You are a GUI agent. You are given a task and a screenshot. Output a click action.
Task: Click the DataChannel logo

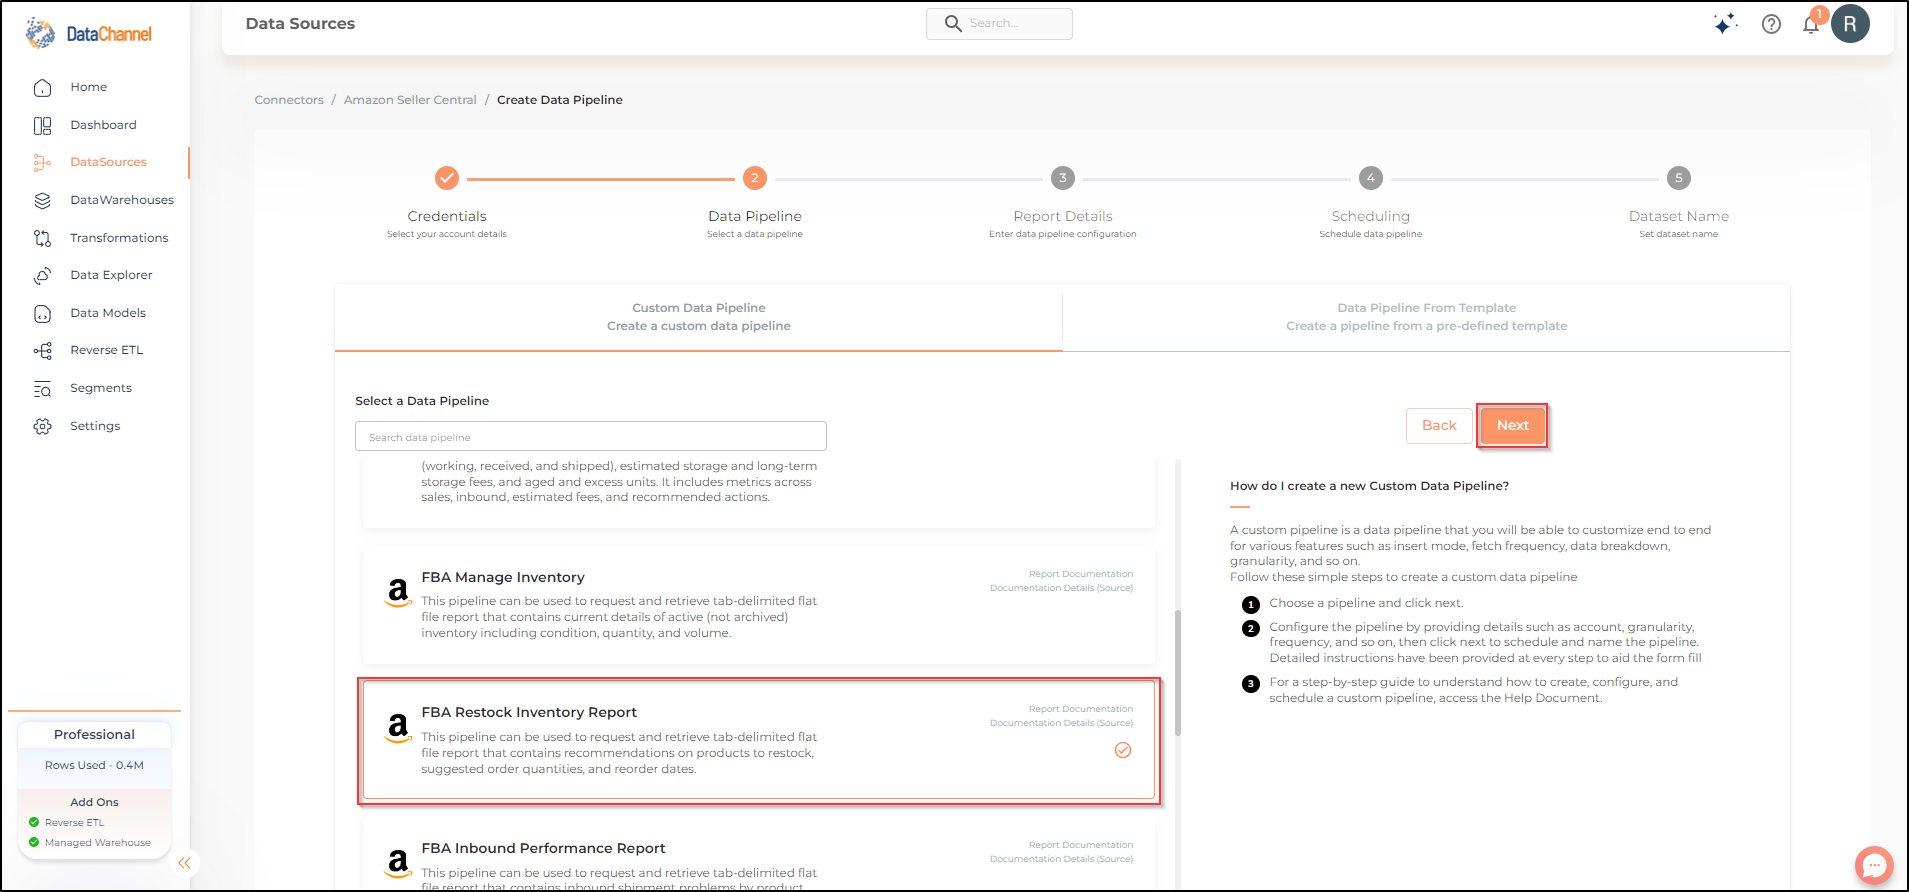pyautogui.click(x=89, y=33)
